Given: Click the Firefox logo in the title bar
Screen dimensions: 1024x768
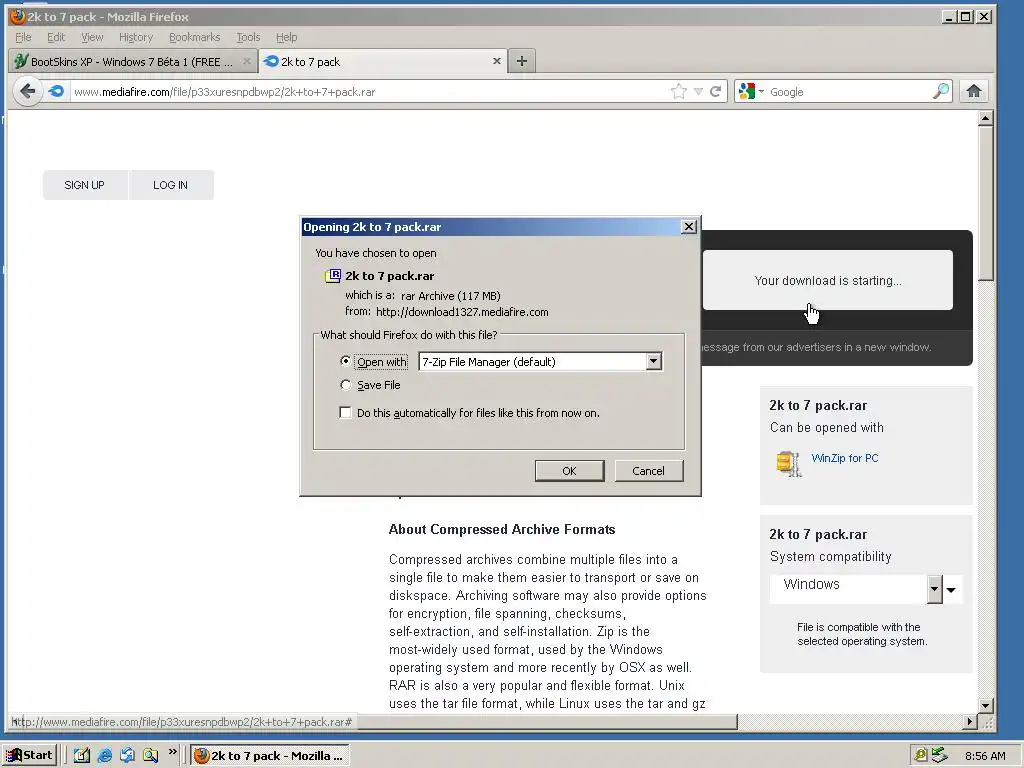Looking at the screenshot, I should coord(17,16).
